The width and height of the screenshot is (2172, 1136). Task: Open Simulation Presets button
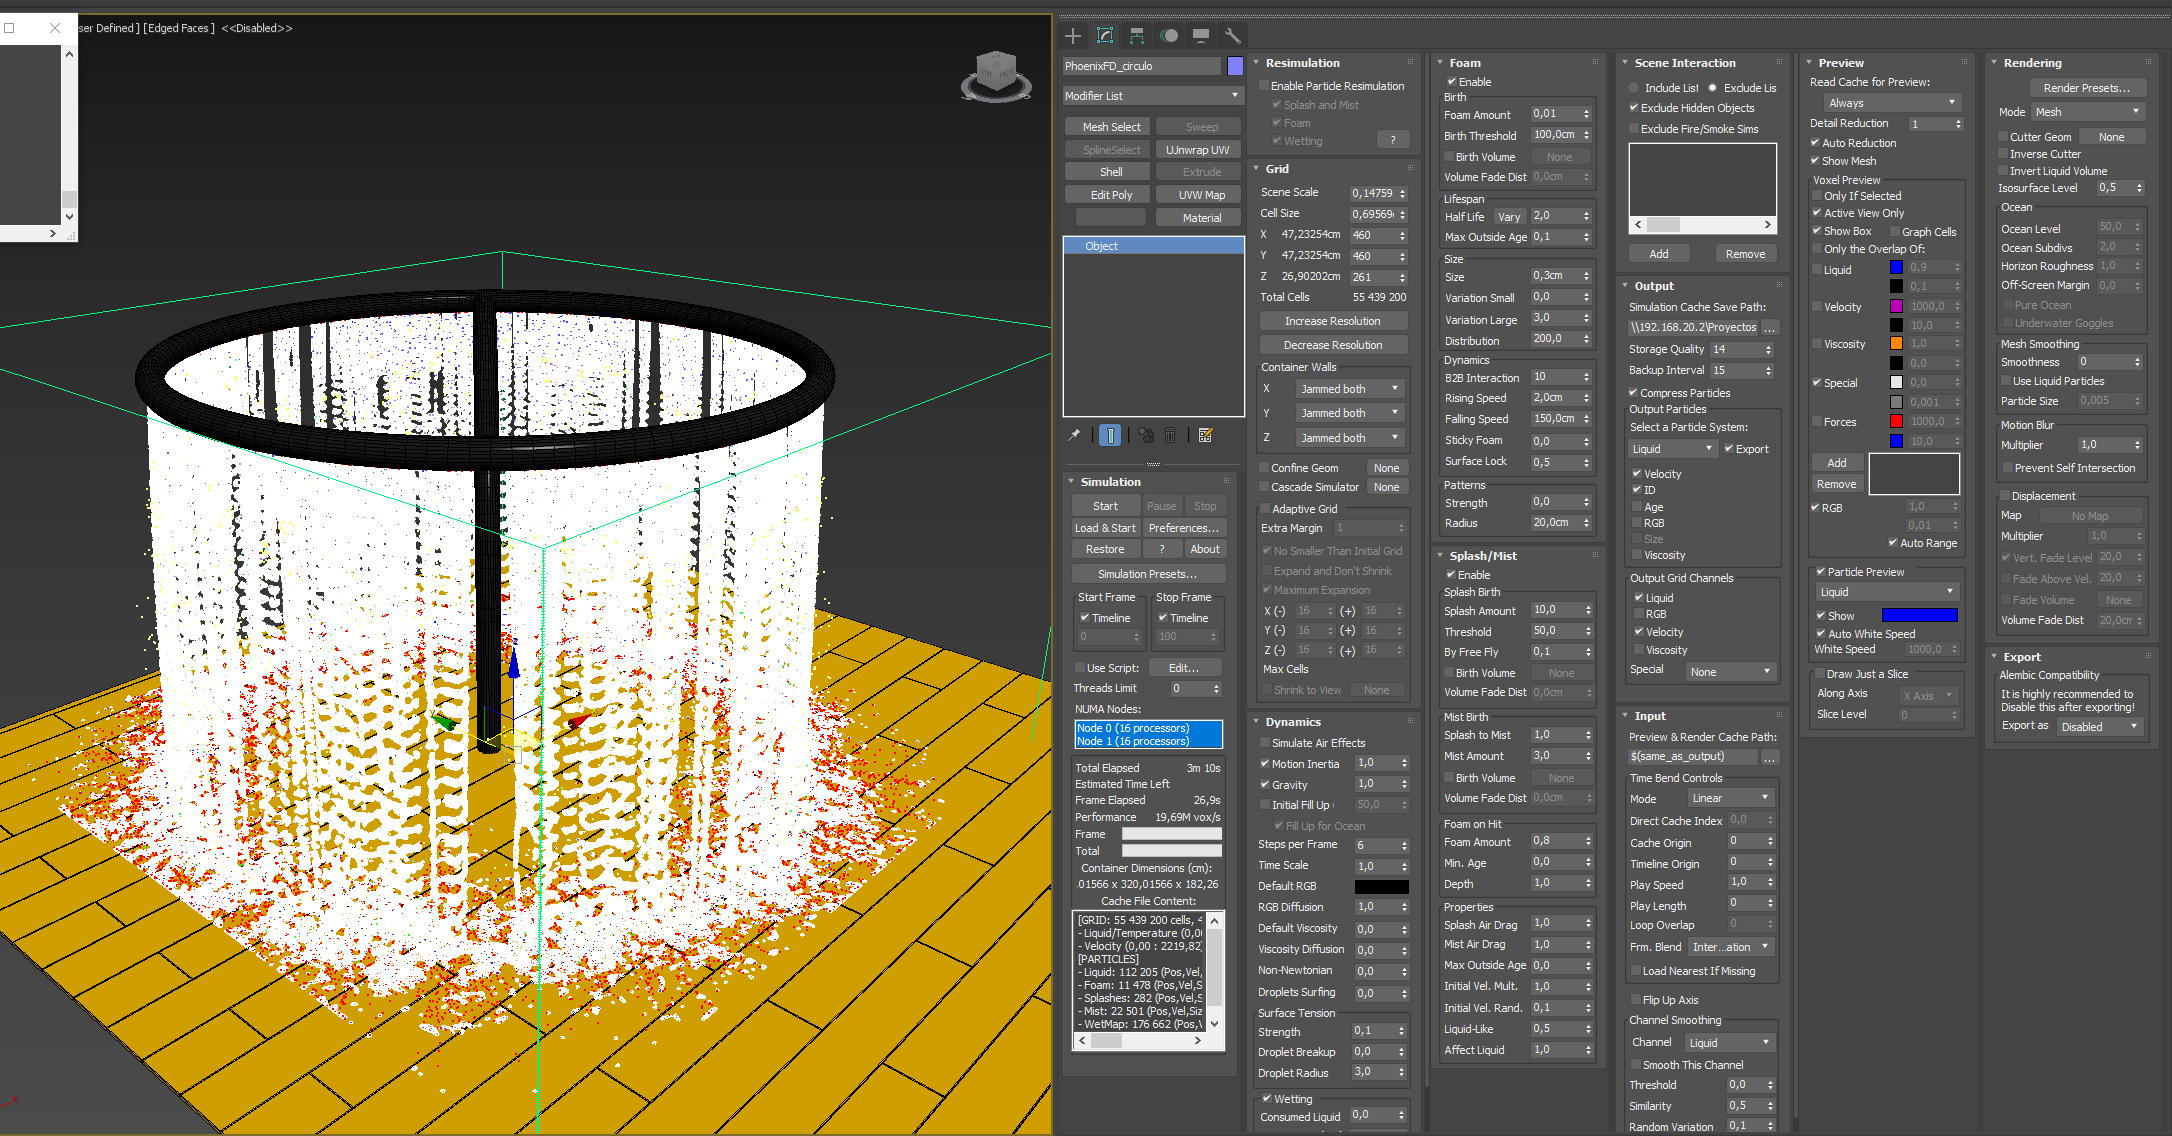(x=1147, y=574)
